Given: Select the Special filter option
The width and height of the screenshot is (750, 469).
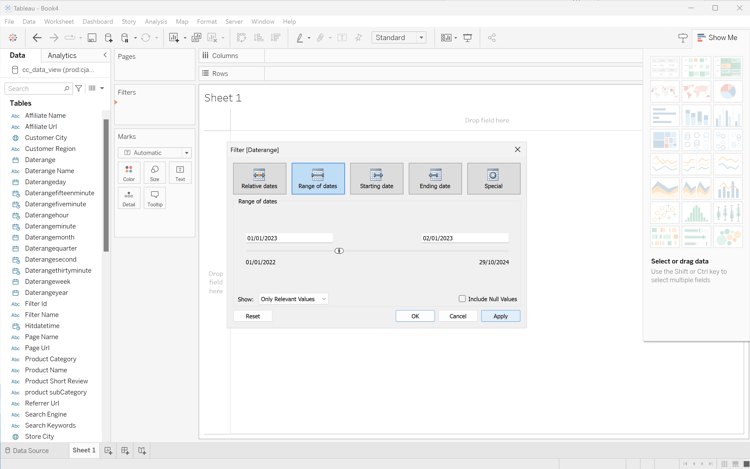Looking at the screenshot, I should (x=493, y=178).
